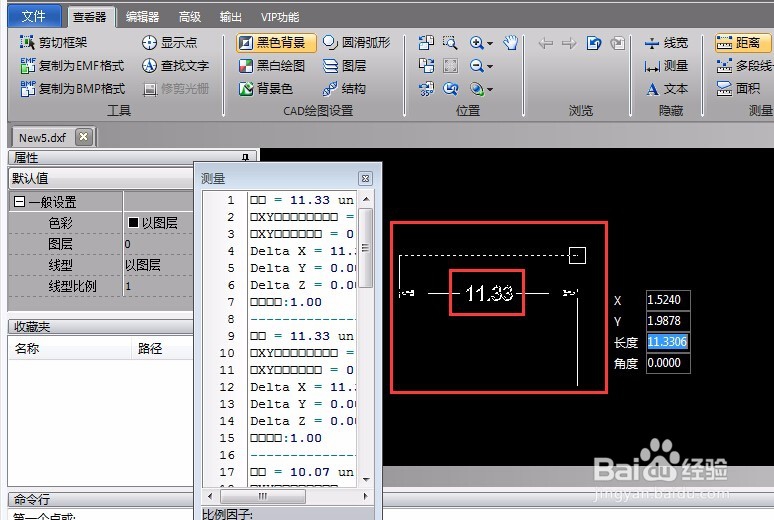Switch to the 查看器 viewer tab
Image resolution: width=774 pixels, height=520 pixels.
tap(90, 17)
